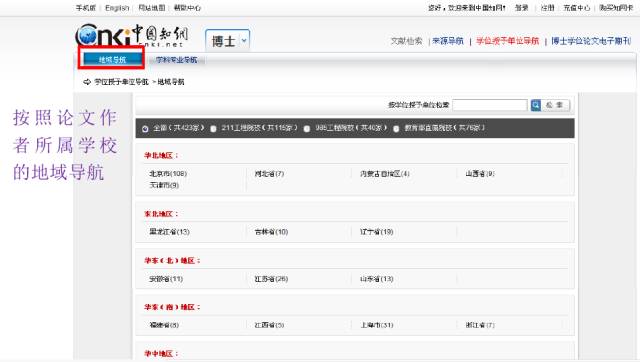Select 山东省(13) region
Image resolution: width=640 pixels, height=362 pixels.
coord(376,279)
